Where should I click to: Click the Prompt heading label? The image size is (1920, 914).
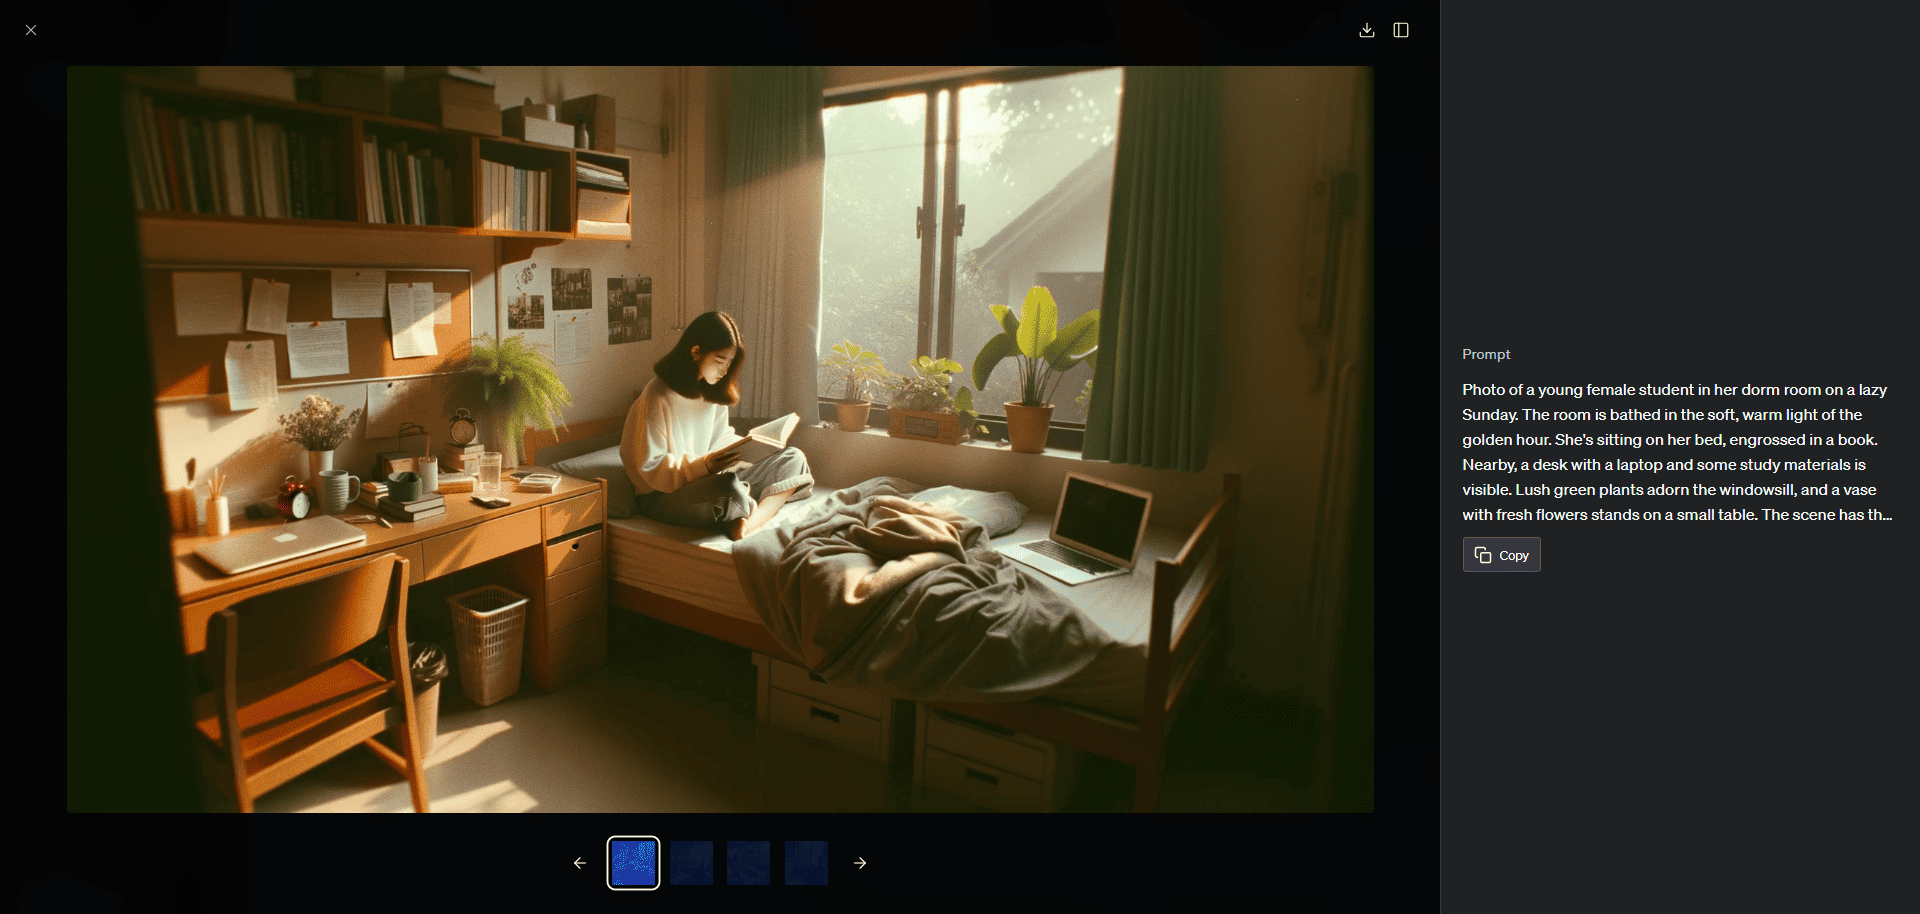[x=1486, y=354]
